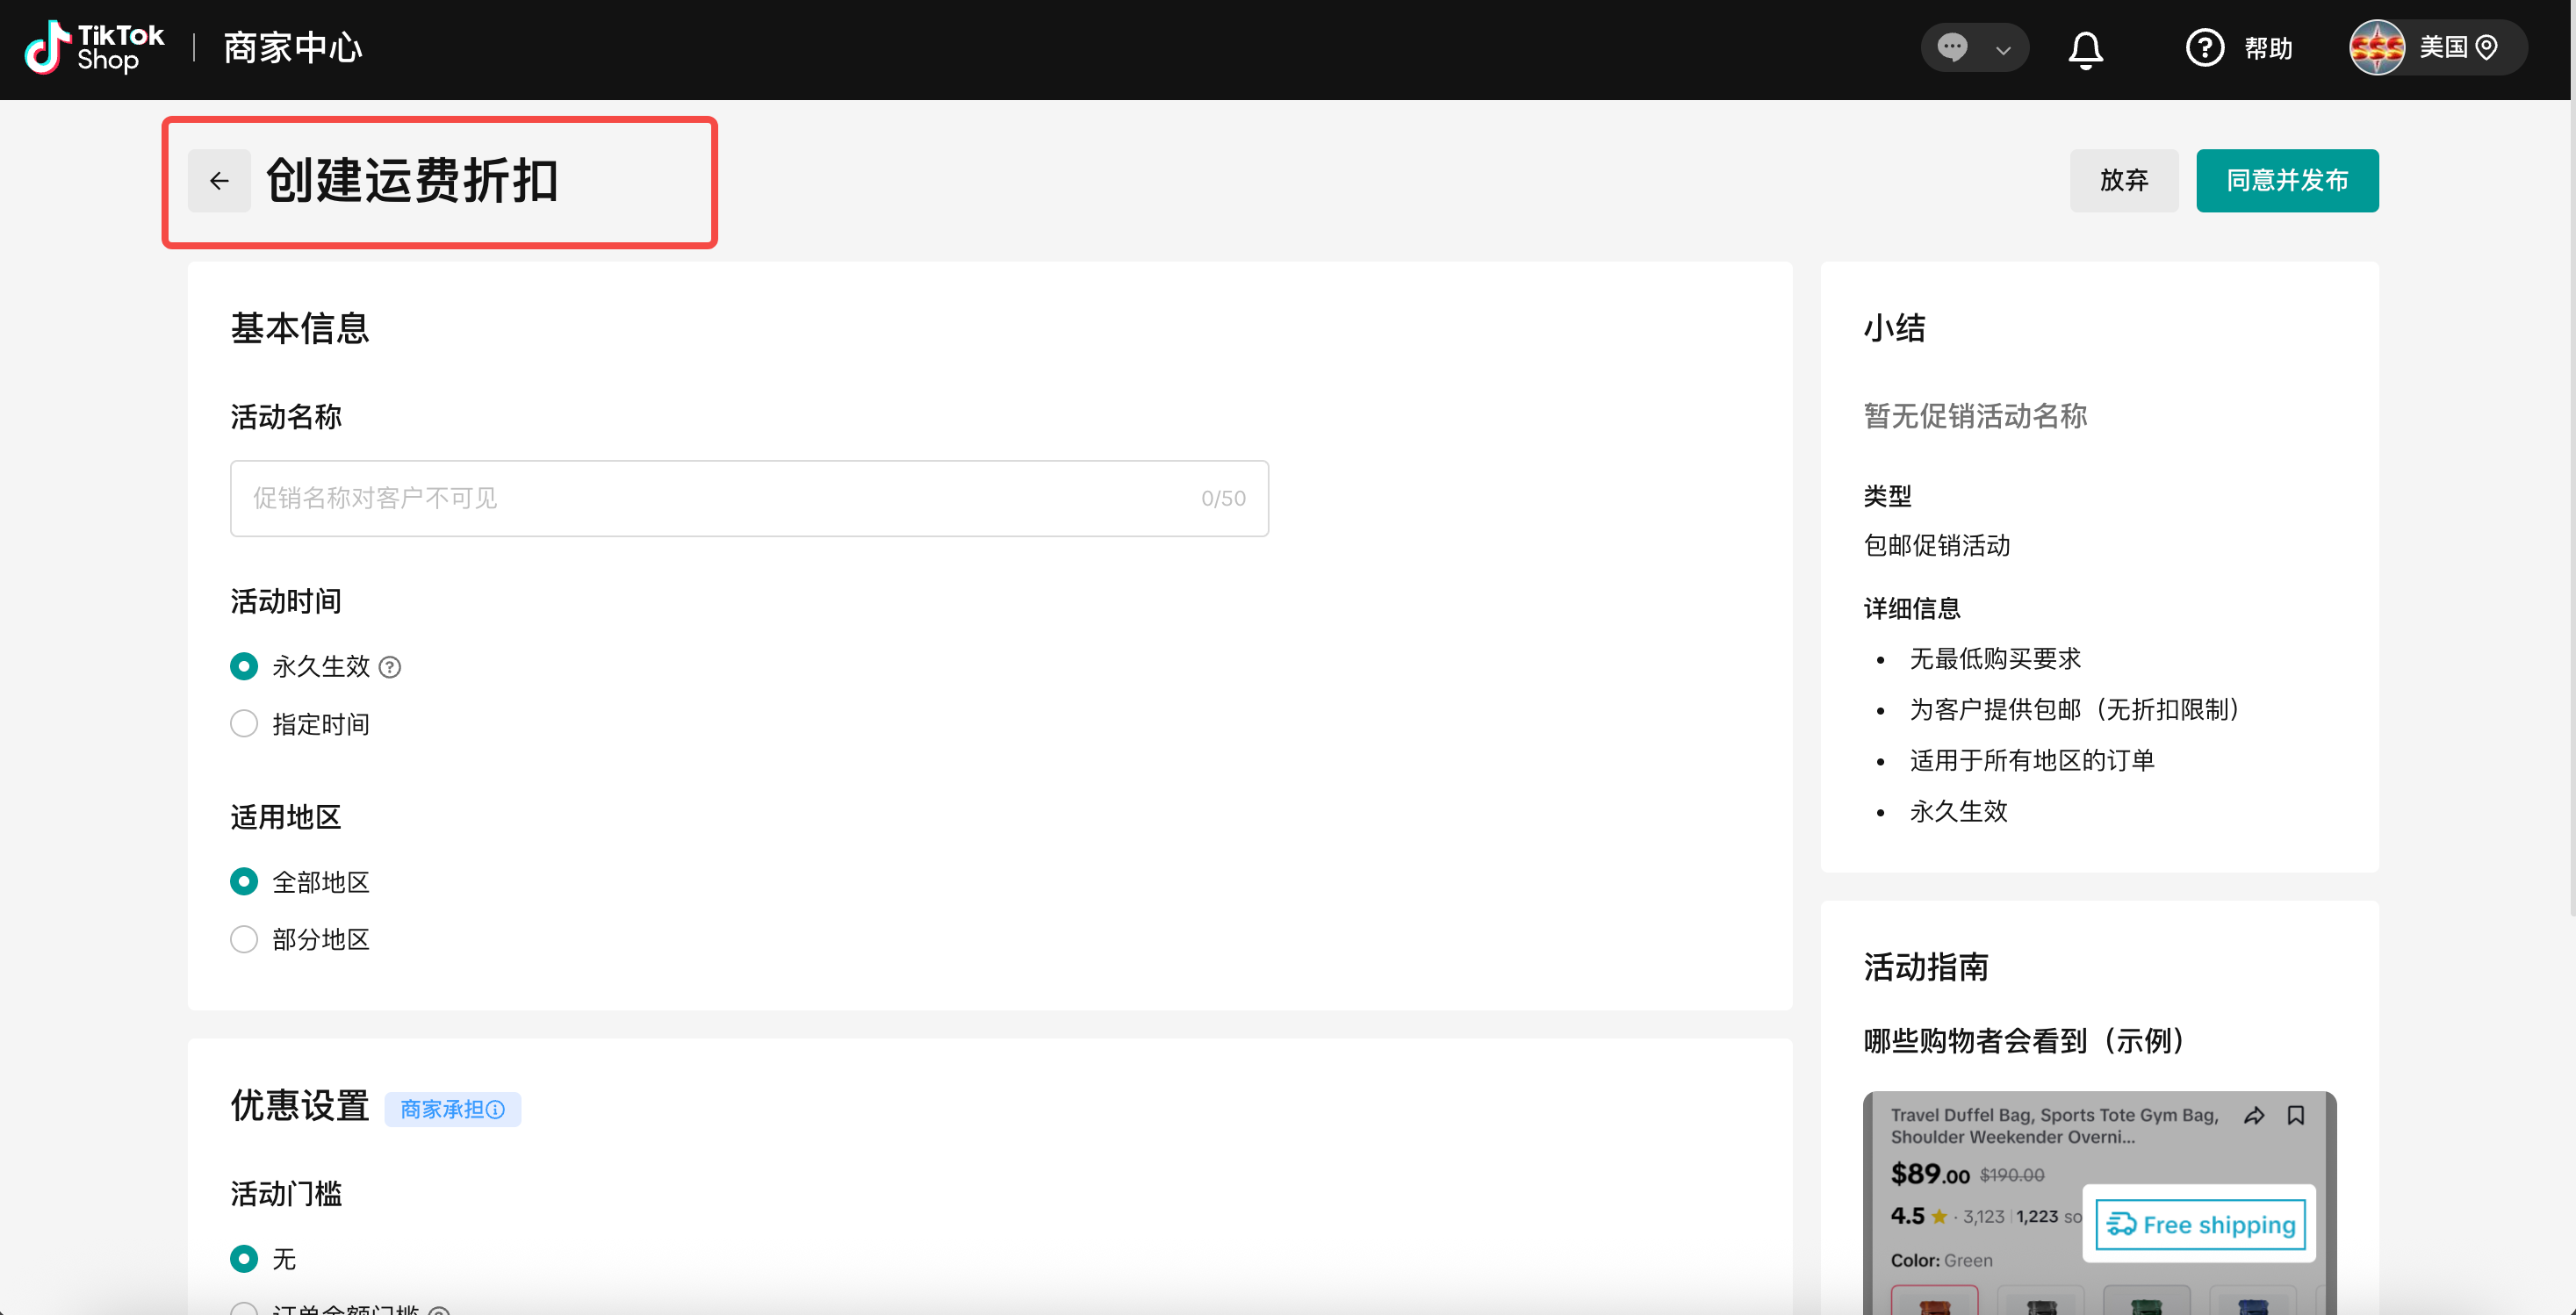The height and width of the screenshot is (1315, 2576).
Task: Open the notification bell
Action: [2085, 48]
